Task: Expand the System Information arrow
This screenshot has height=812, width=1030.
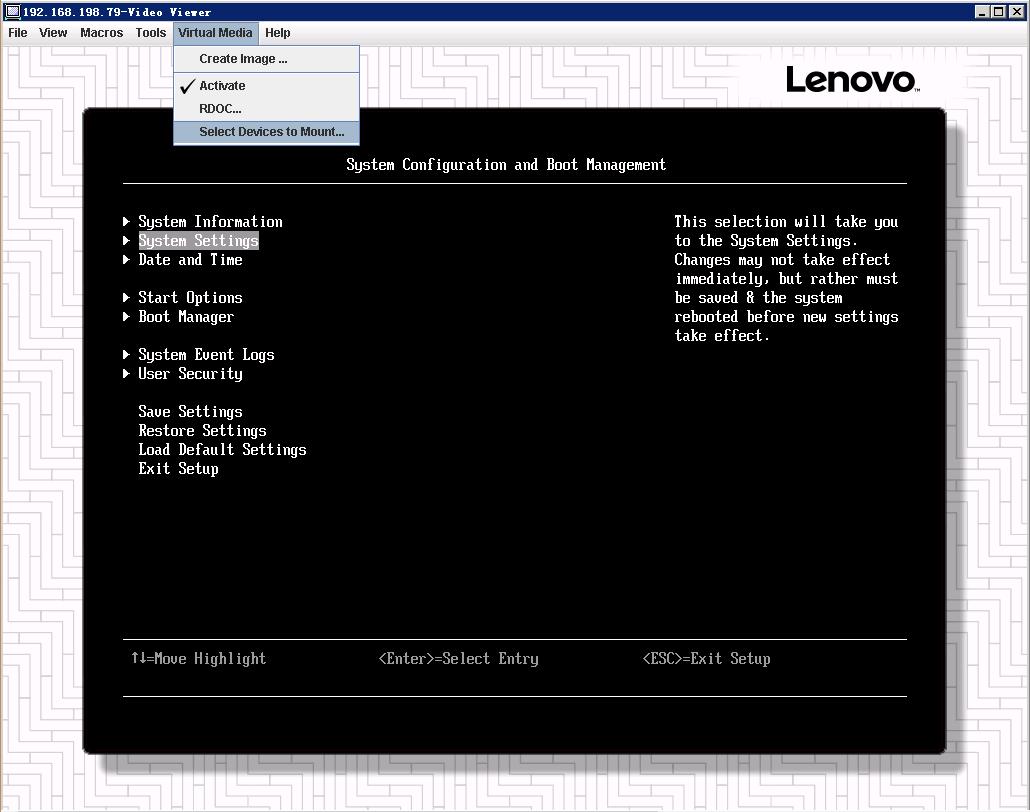Action: coord(127,222)
